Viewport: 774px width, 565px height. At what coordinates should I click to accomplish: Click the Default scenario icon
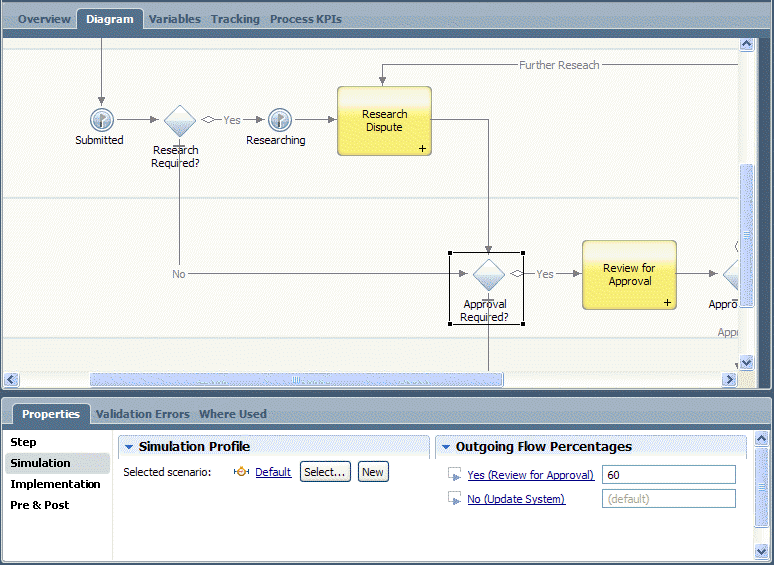pyautogui.click(x=241, y=472)
